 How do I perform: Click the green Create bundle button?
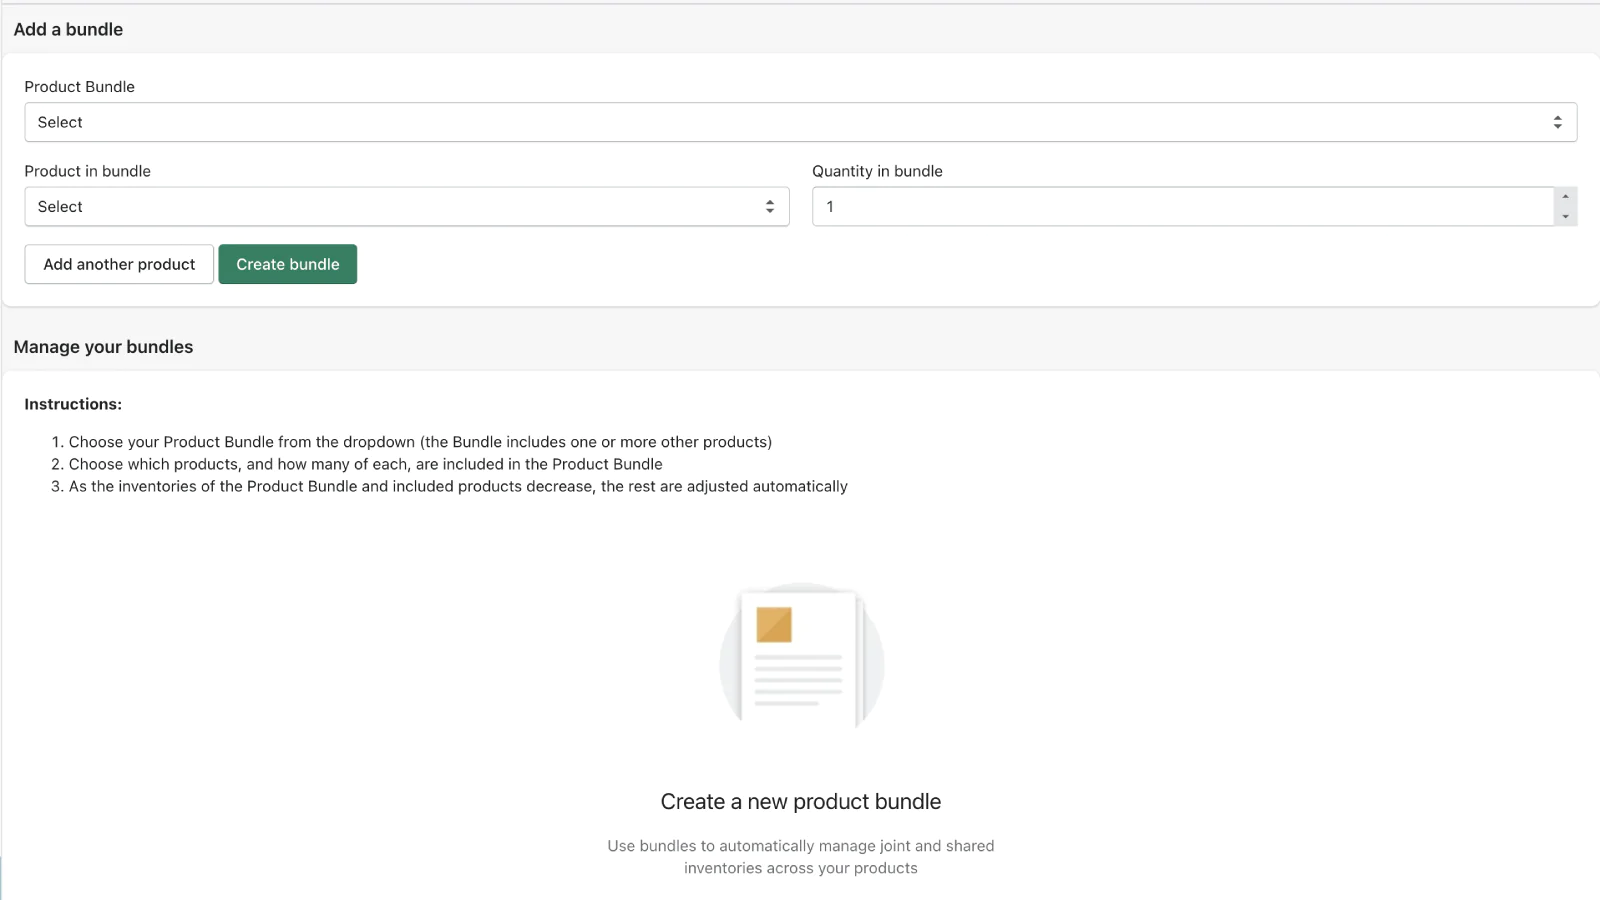tap(288, 265)
